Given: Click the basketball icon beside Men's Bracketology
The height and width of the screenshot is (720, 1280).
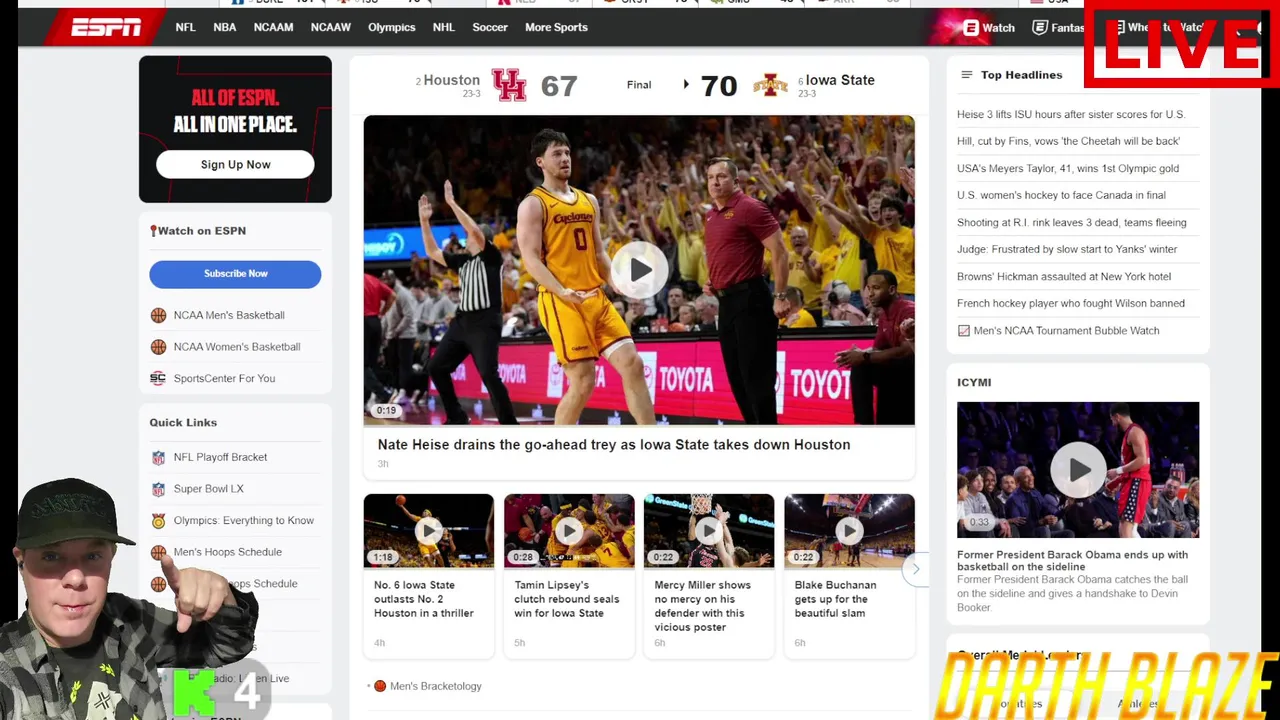Looking at the screenshot, I should click(380, 686).
